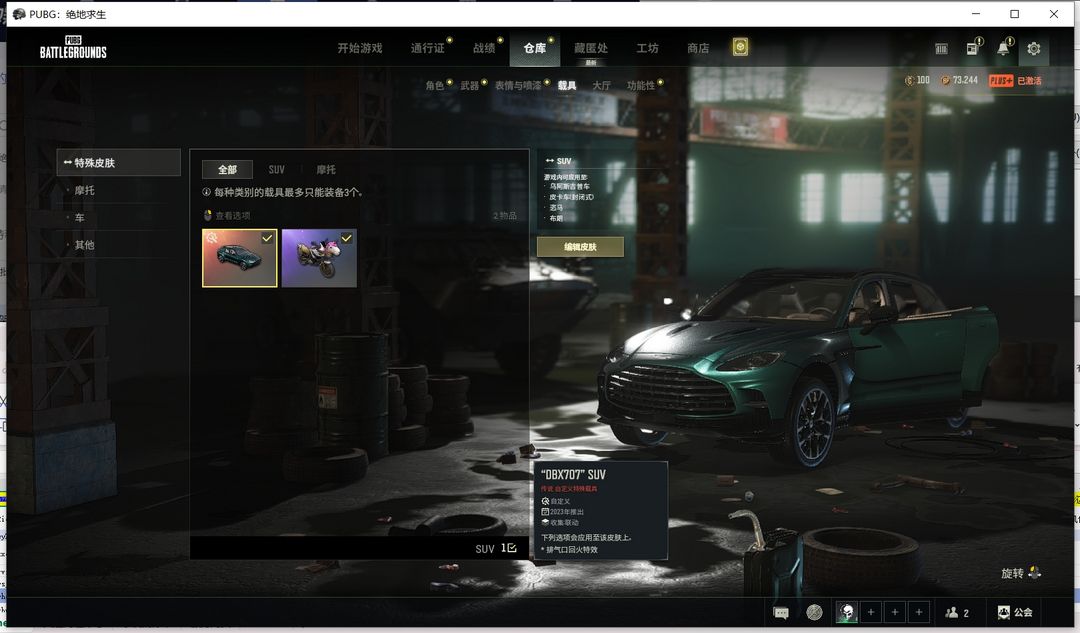Click the BP 73,244 balance
The image size is (1080, 633).
(959, 81)
